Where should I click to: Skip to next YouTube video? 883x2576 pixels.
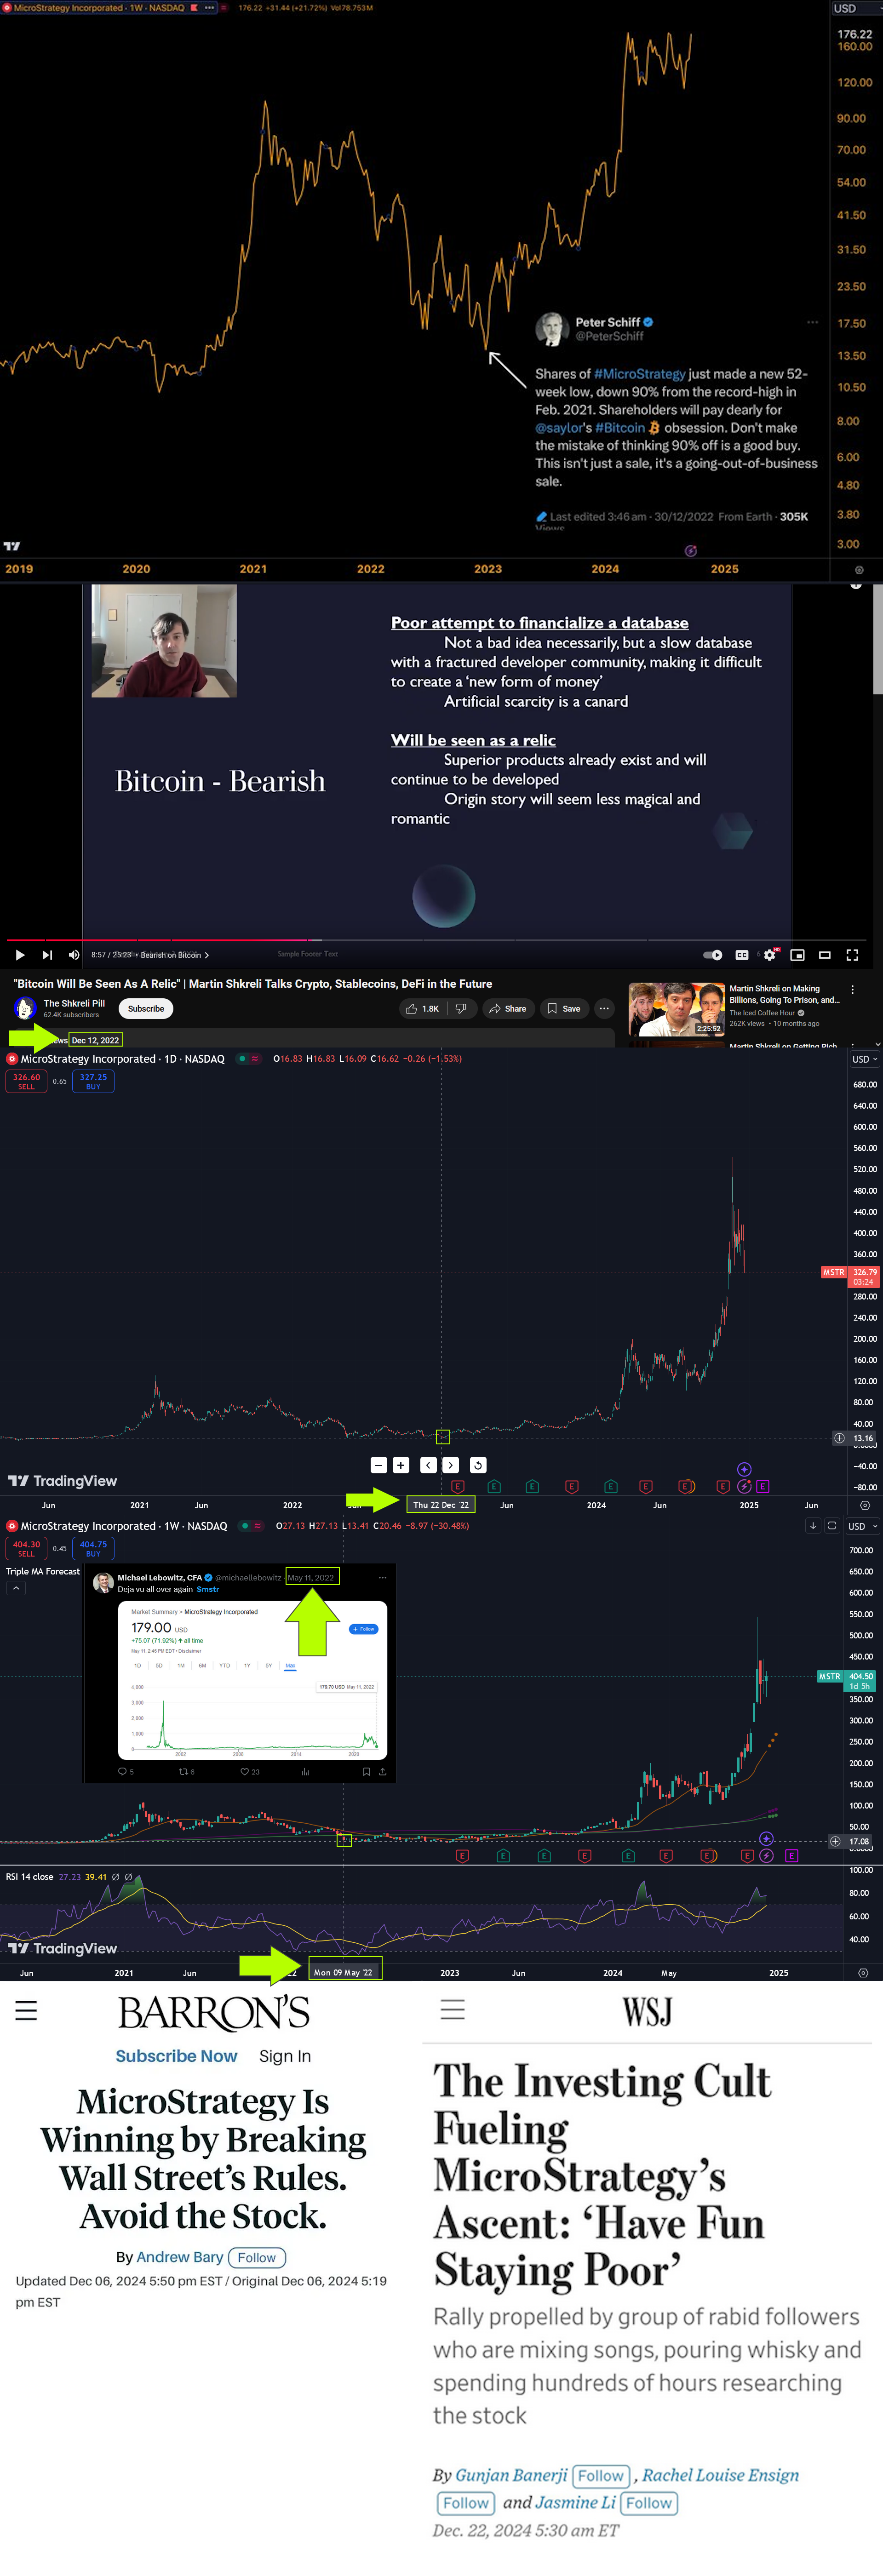[47, 955]
